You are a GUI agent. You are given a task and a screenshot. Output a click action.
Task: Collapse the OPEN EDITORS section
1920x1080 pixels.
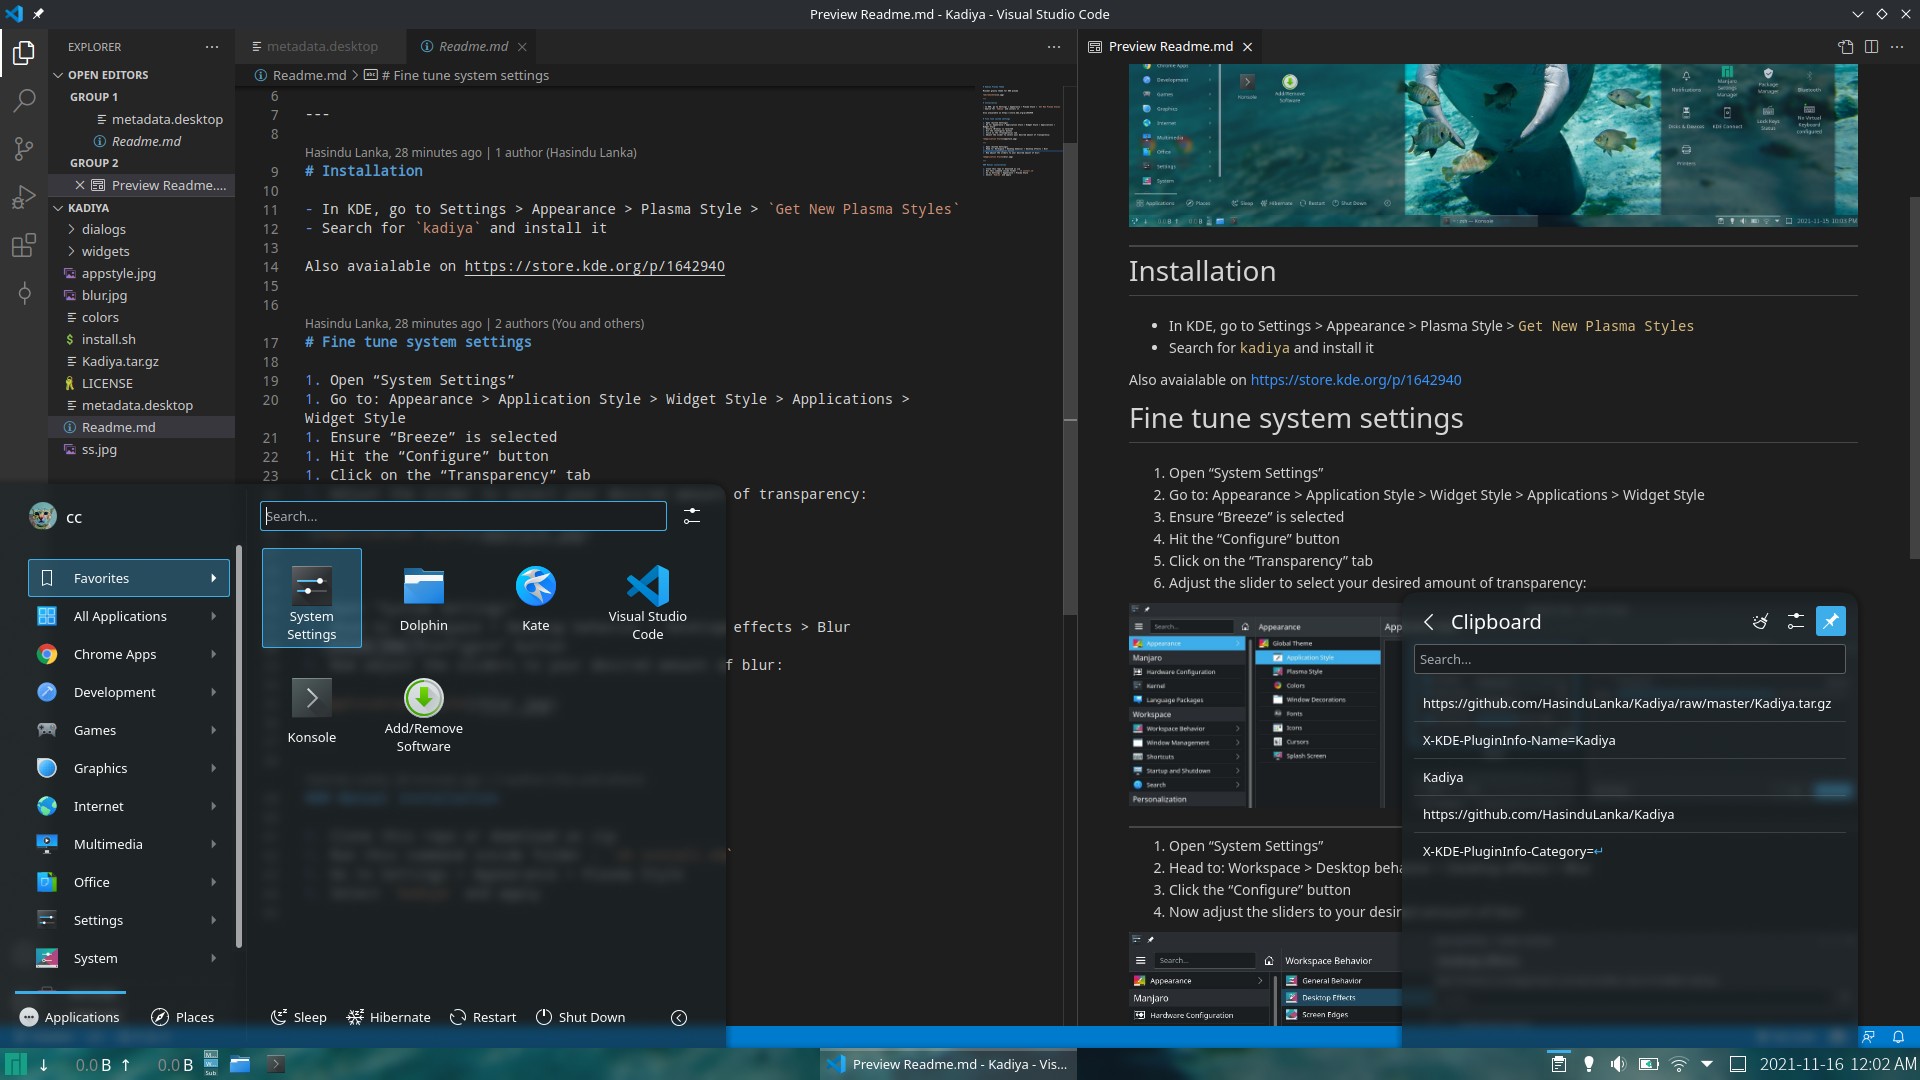[x=142, y=75]
